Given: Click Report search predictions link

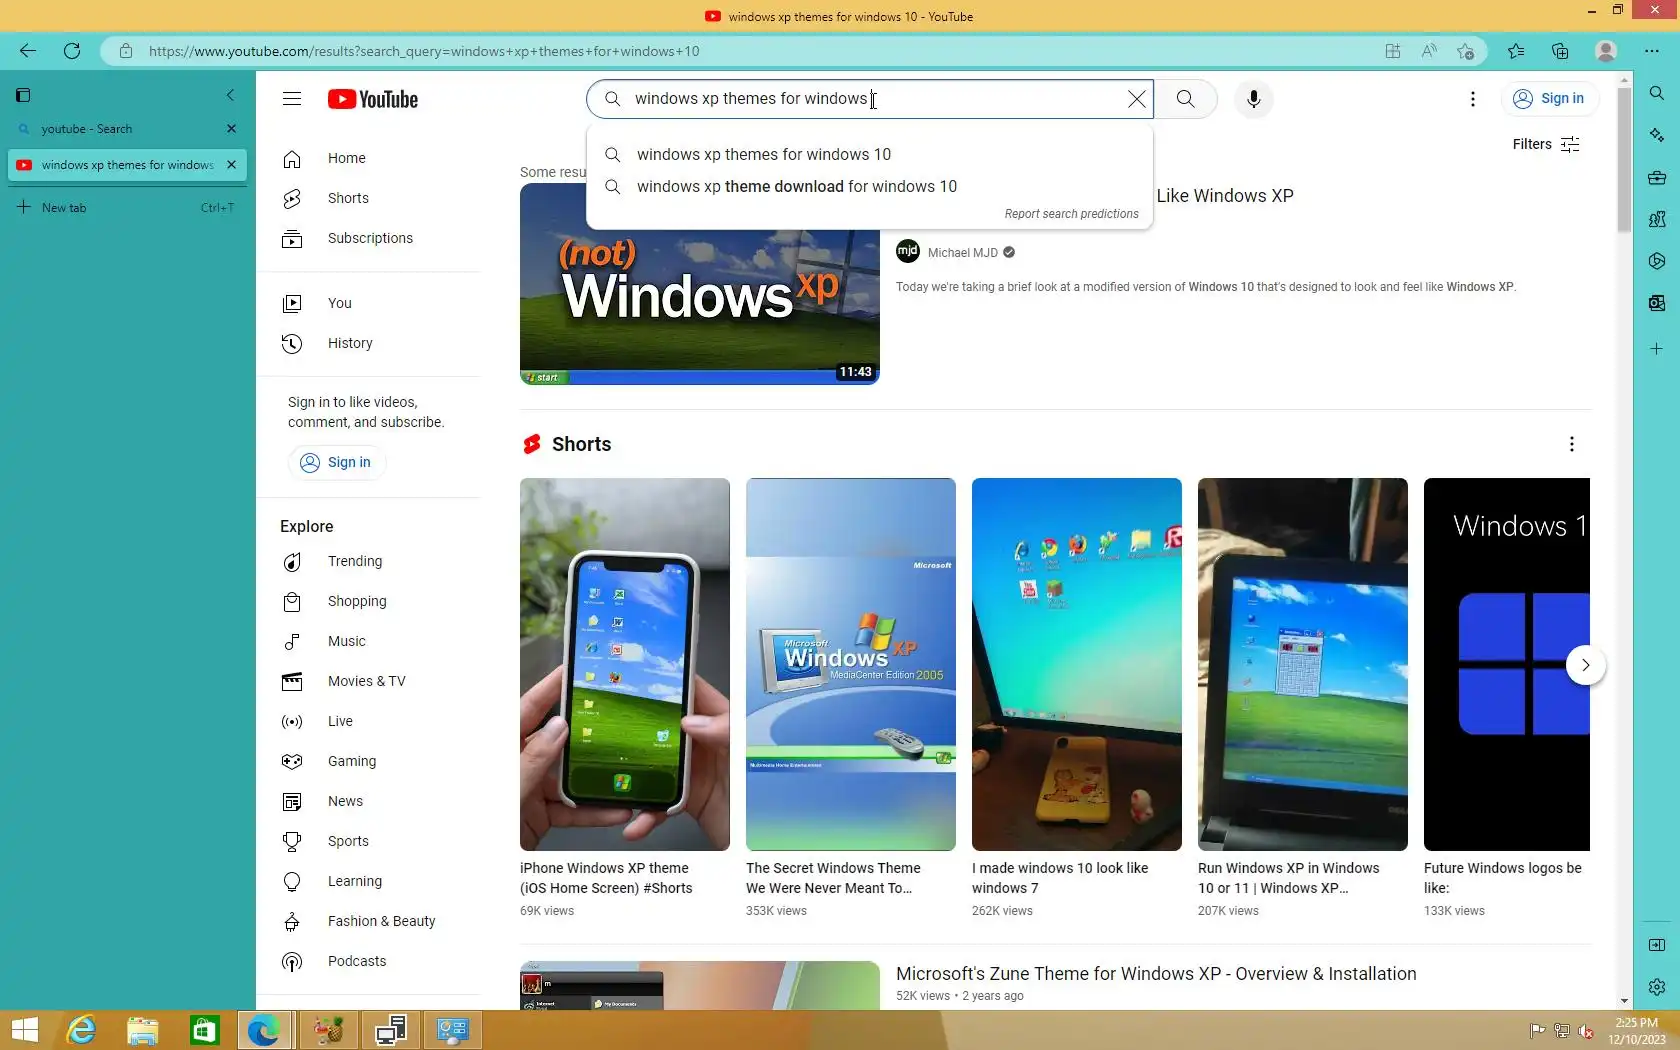Looking at the screenshot, I should [1071, 214].
